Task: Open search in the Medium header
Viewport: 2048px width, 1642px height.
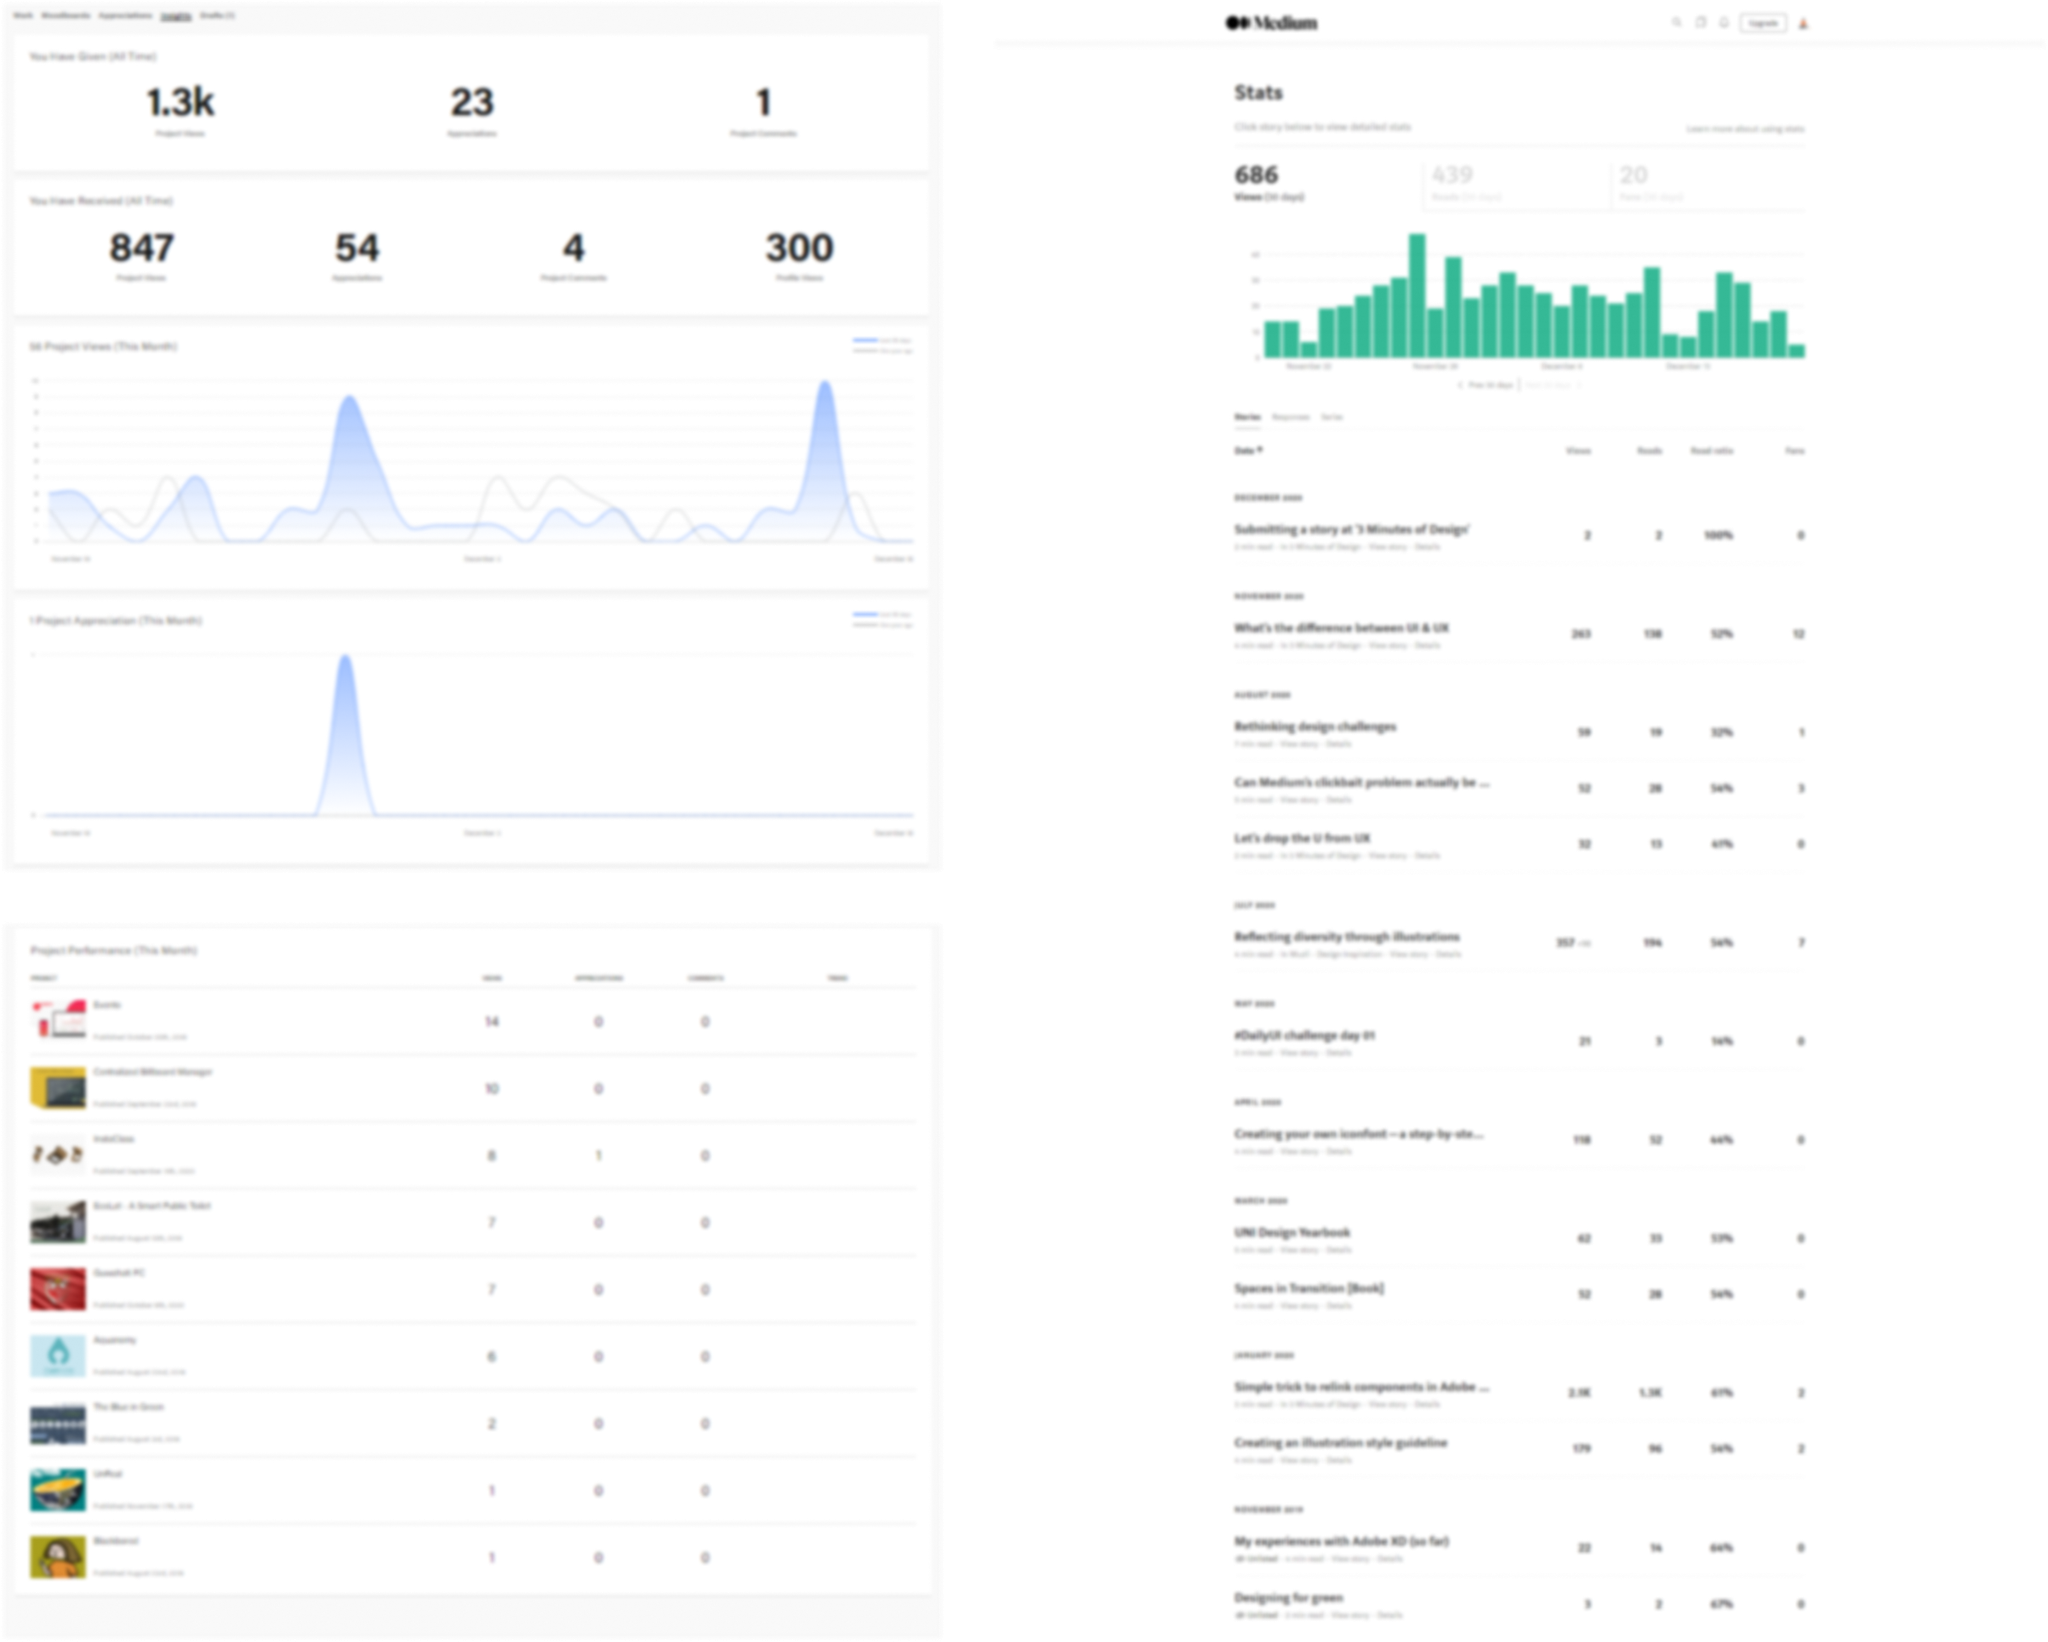Action: (1676, 22)
